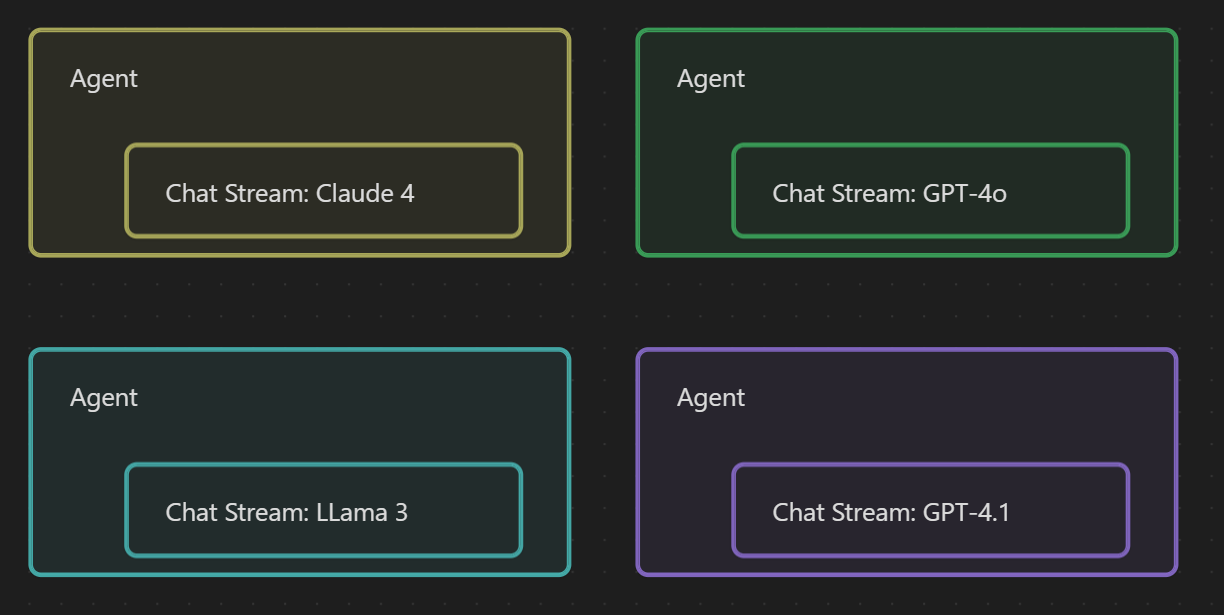Click the Agent label in the green group

click(x=711, y=79)
